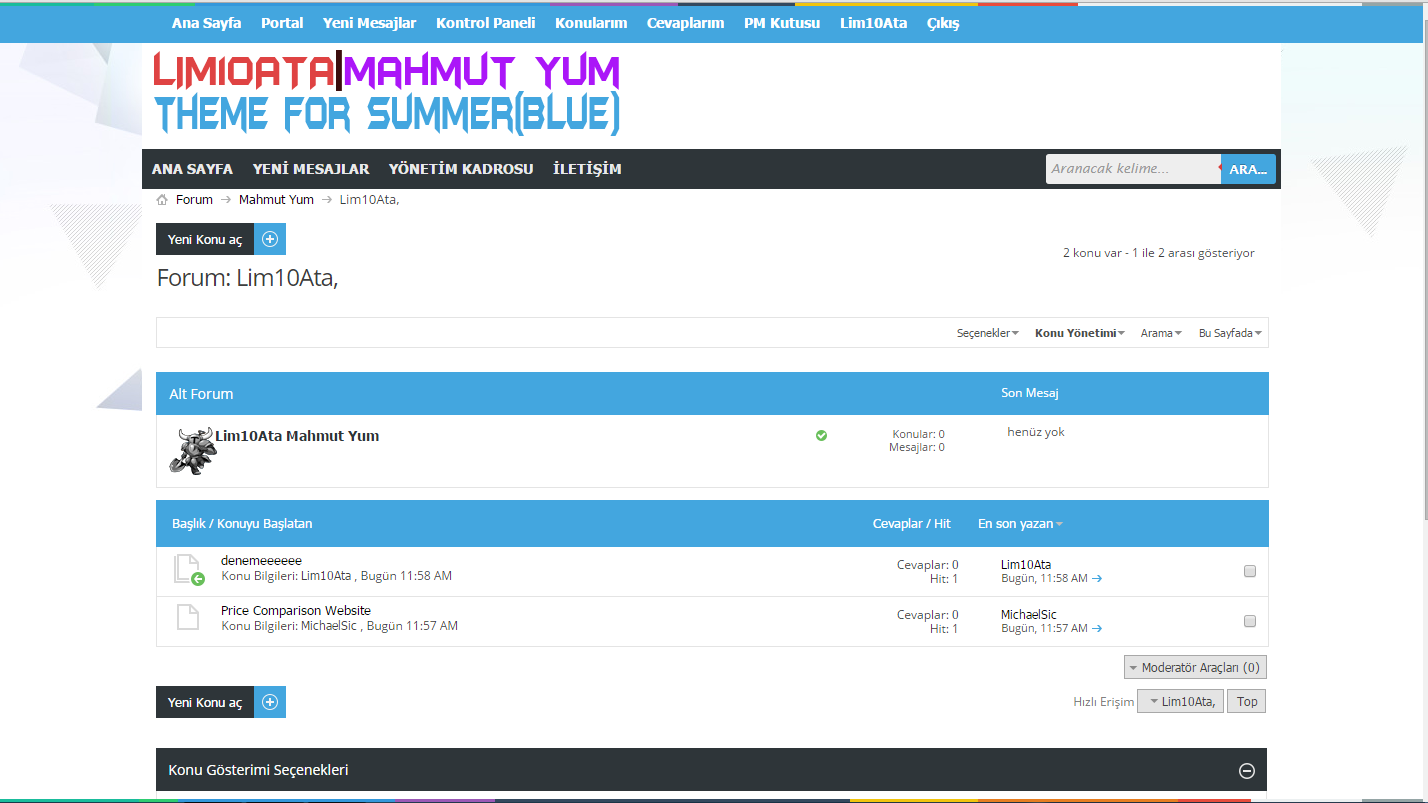
Task: Open the Arama dropdown
Action: pos(1161,333)
